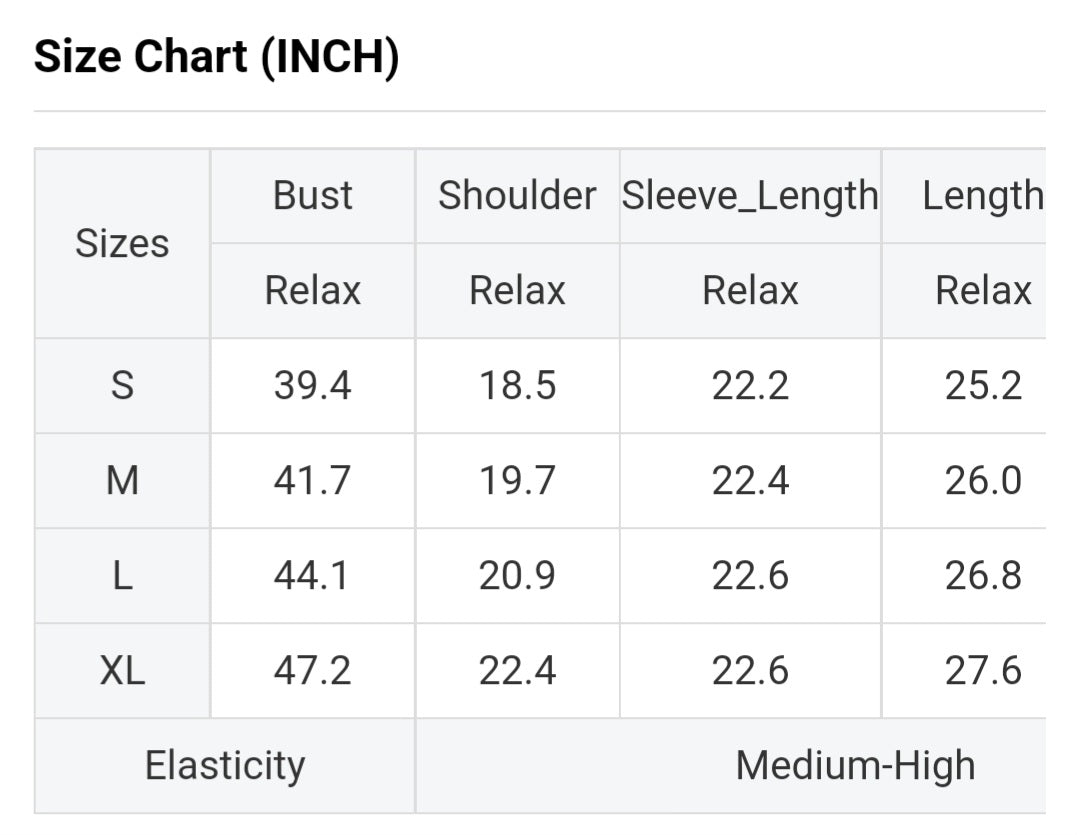
Task: Select the M size row label
Action: 122,481
